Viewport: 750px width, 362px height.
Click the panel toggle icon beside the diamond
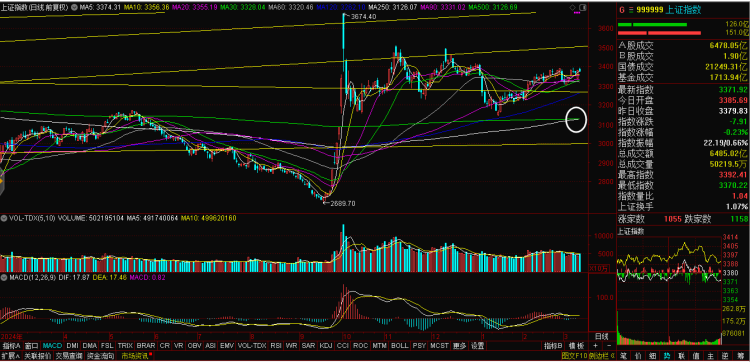pos(582,7)
